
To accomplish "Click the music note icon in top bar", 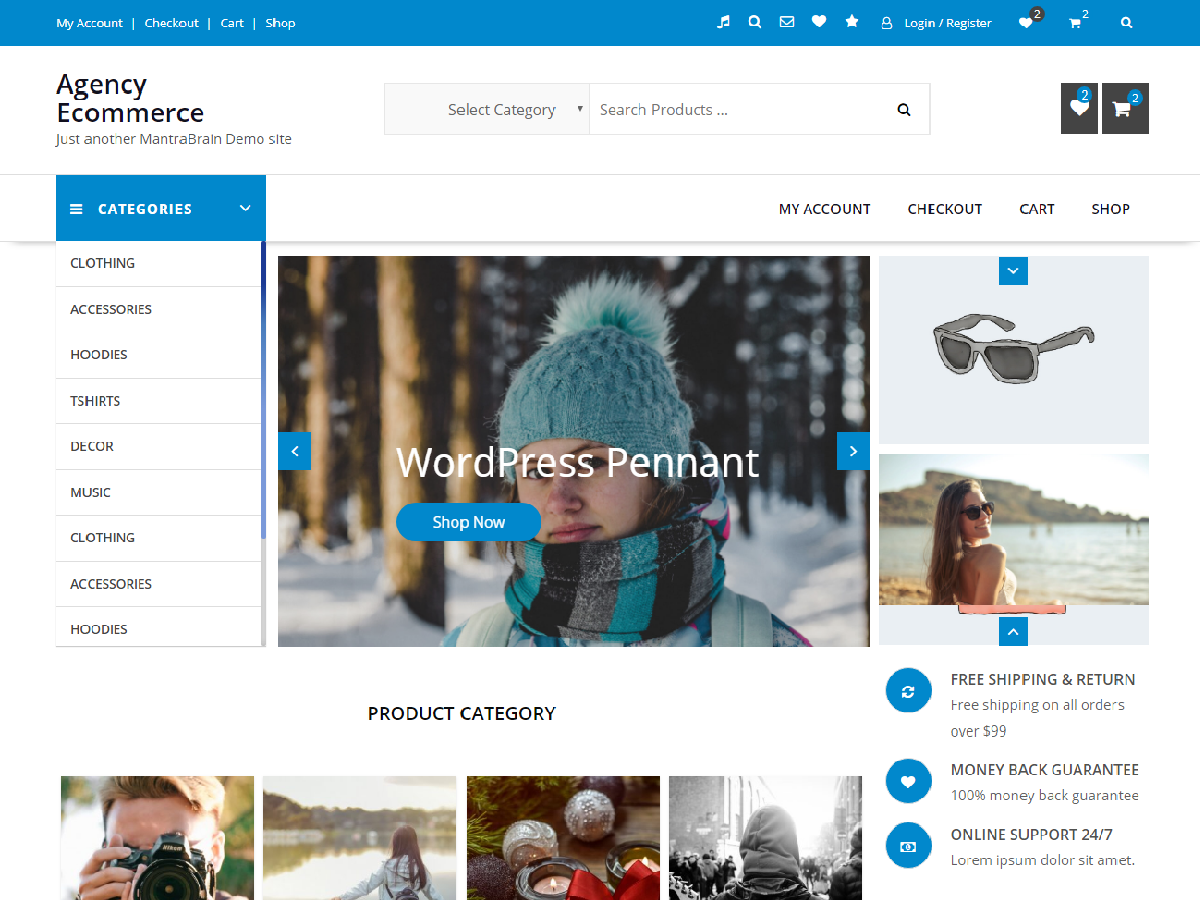I will coord(722,21).
